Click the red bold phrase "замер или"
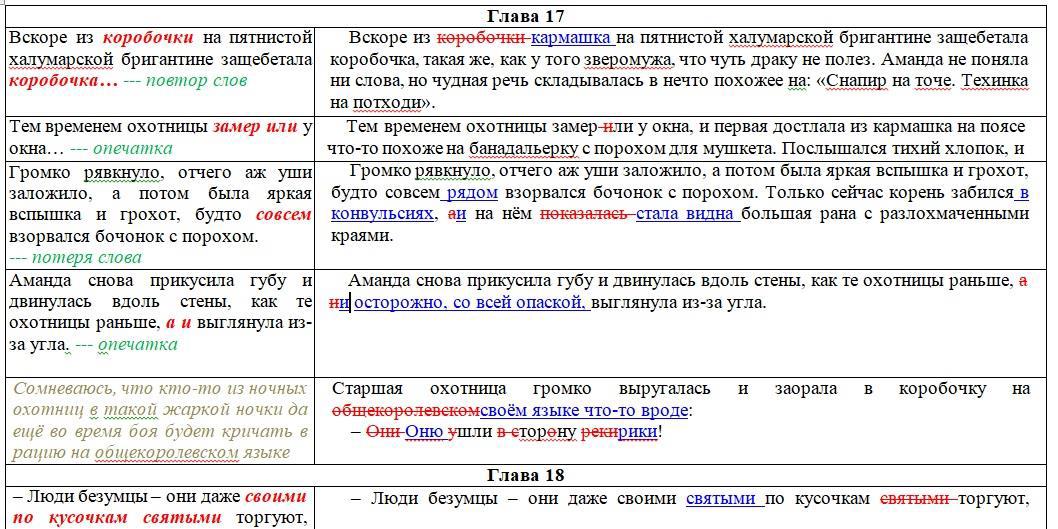This screenshot has width=1058, height=529. click(x=256, y=126)
